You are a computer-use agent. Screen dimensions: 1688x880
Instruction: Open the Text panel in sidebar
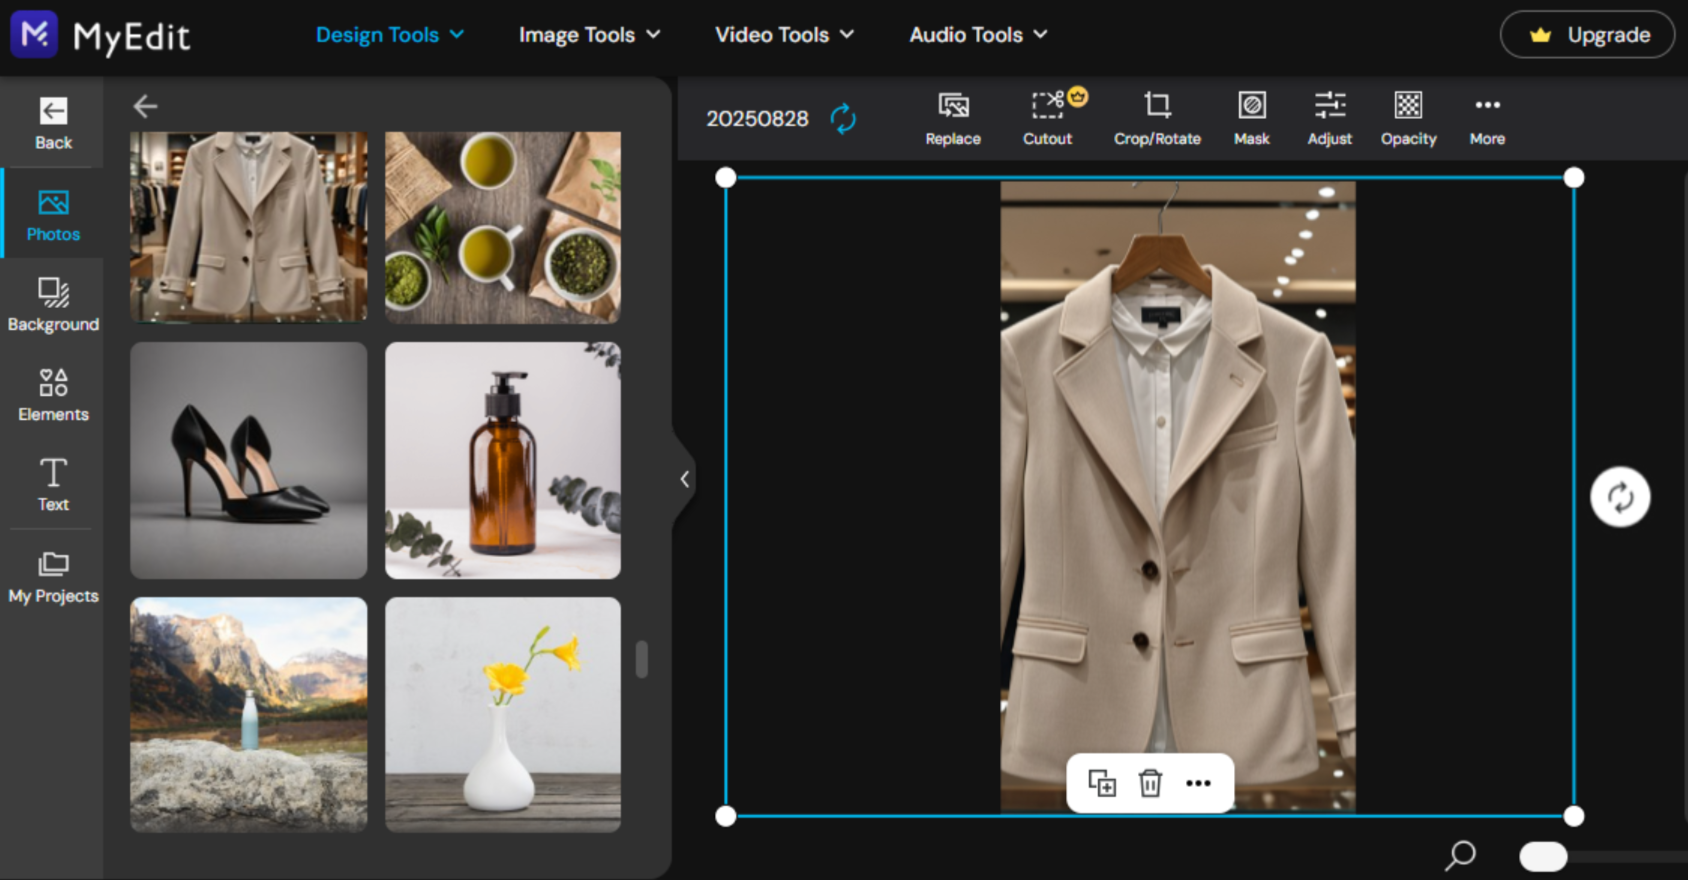(x=53, y=484)
